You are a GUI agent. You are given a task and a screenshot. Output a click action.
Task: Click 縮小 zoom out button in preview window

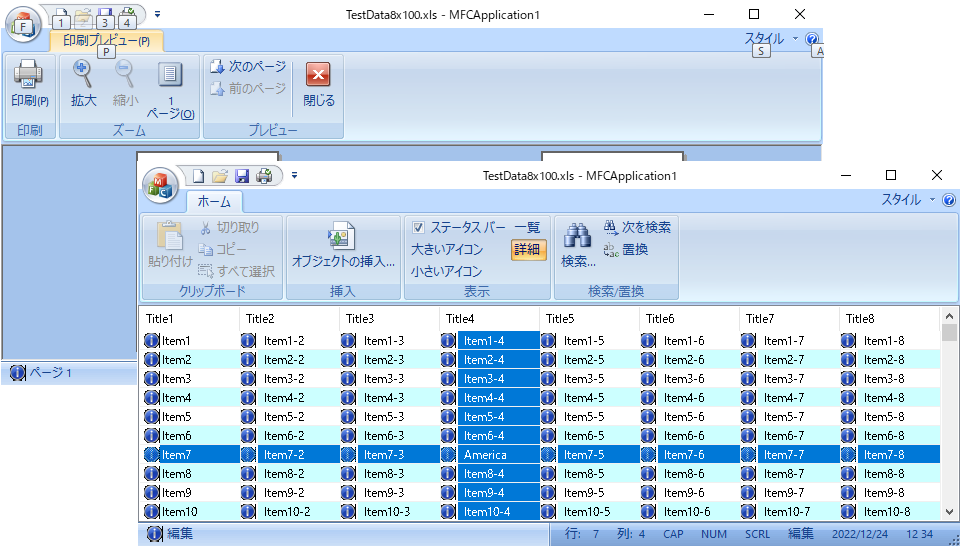click(x=125, y=86)
